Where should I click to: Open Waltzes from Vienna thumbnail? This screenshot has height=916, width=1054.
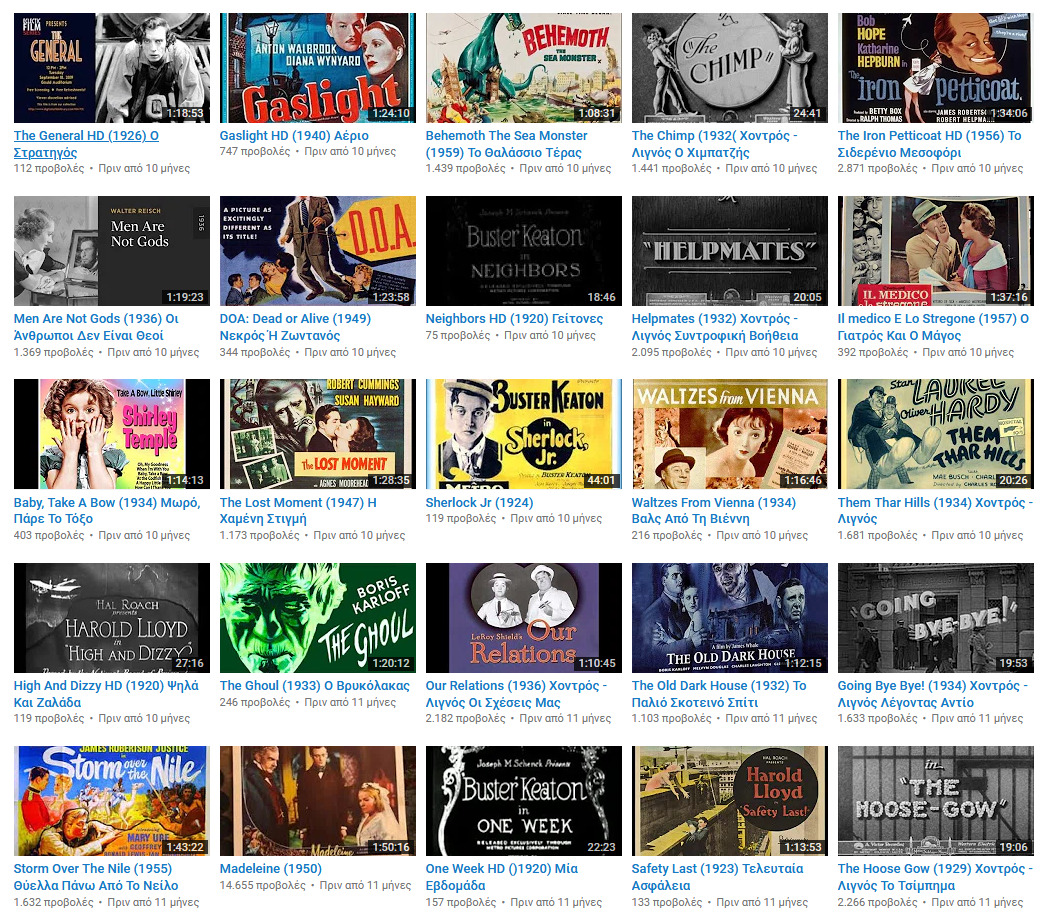tap(729, 433)
